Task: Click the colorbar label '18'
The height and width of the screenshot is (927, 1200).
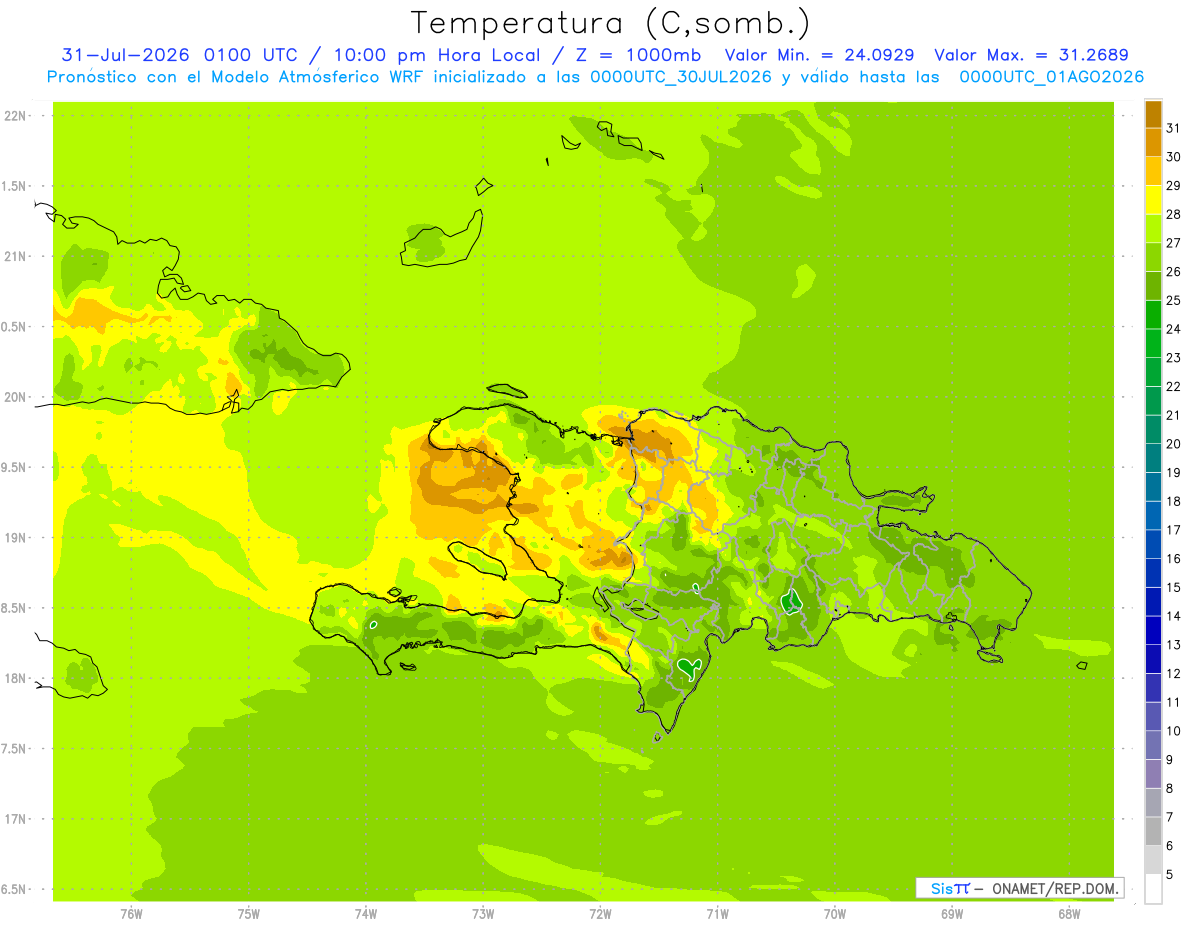Action: [x=1173, y=501]
